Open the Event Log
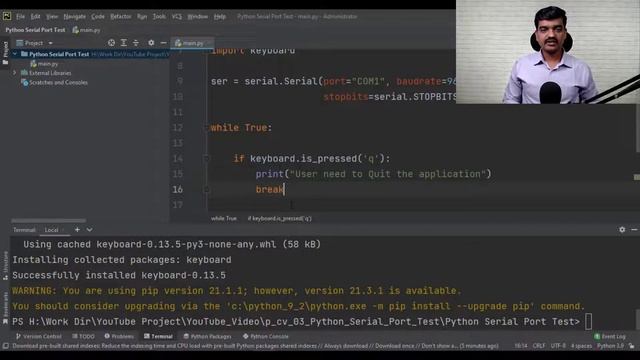This screenshot has width=640, height=360. (x=610, y=336)
